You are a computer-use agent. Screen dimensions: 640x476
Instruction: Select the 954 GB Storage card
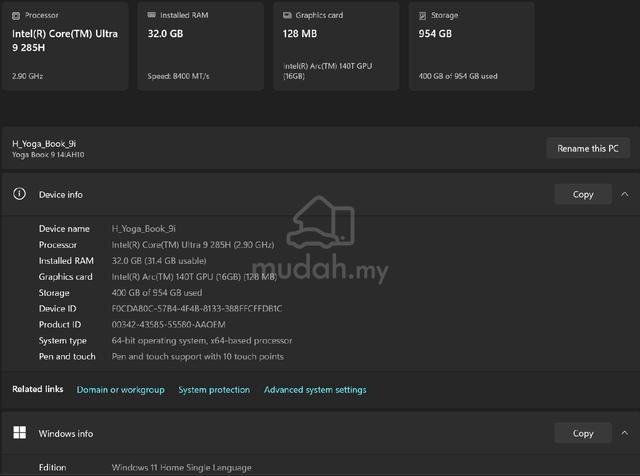click(471, 45)
